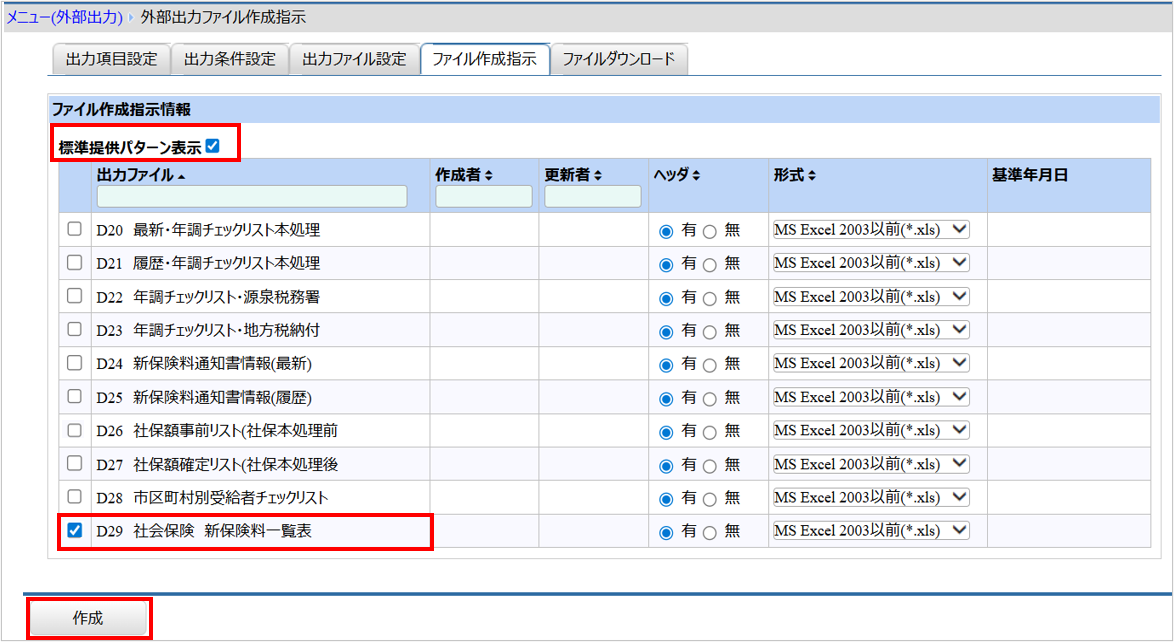Viewport: 1174px width, 642px height.
Task: Check the D27 社保額確定リスト row
Action: click(x=74, y=463)
